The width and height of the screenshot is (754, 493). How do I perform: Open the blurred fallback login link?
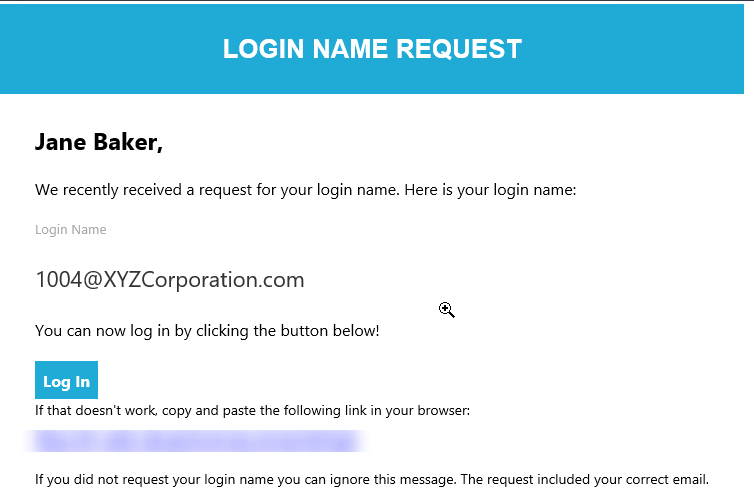196,441
